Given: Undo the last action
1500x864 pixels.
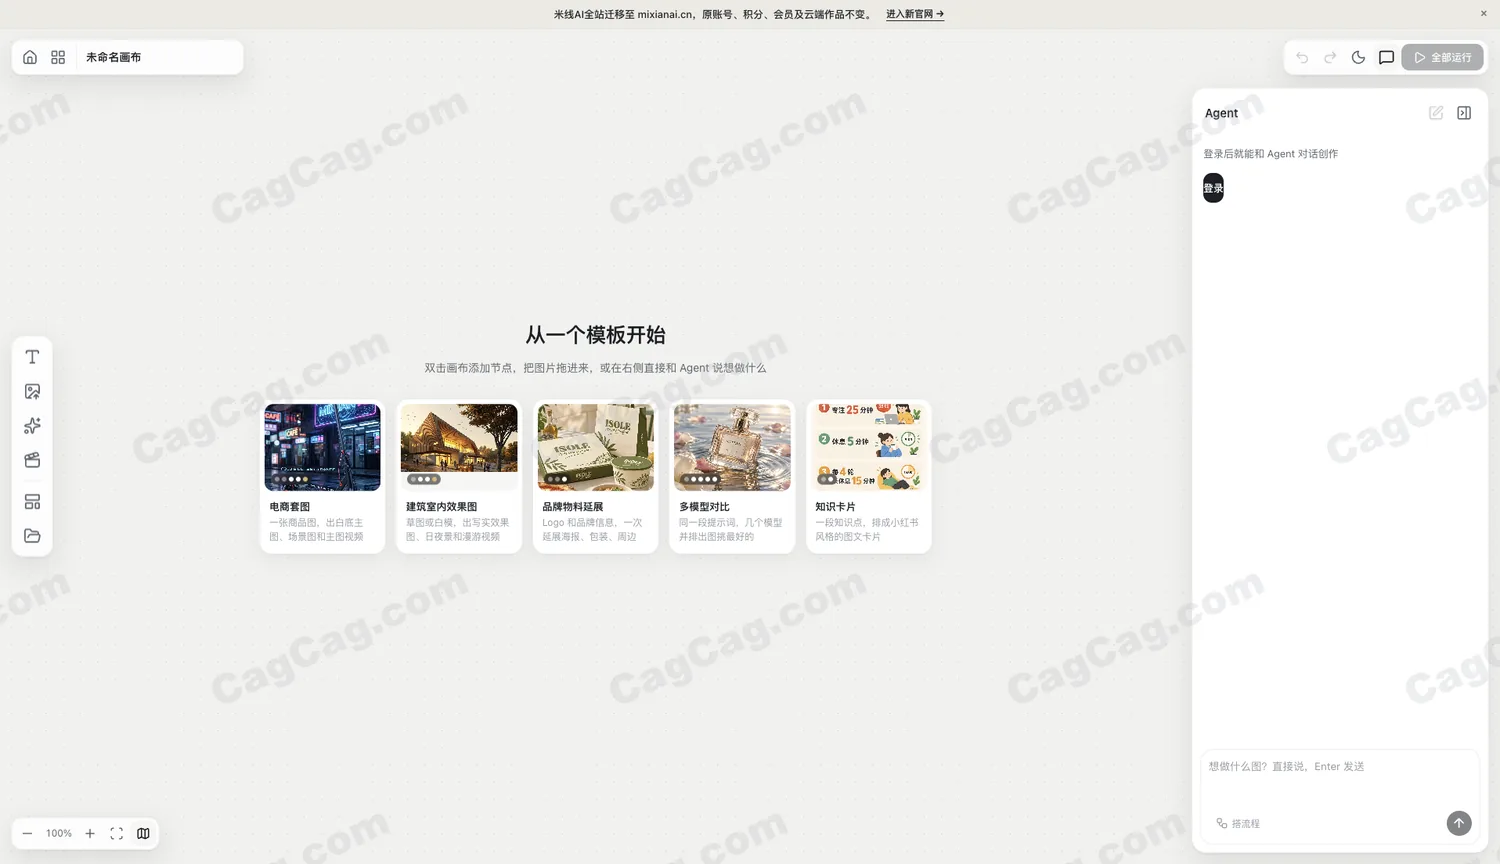Looking at the screenshot, I should 1302,57.
